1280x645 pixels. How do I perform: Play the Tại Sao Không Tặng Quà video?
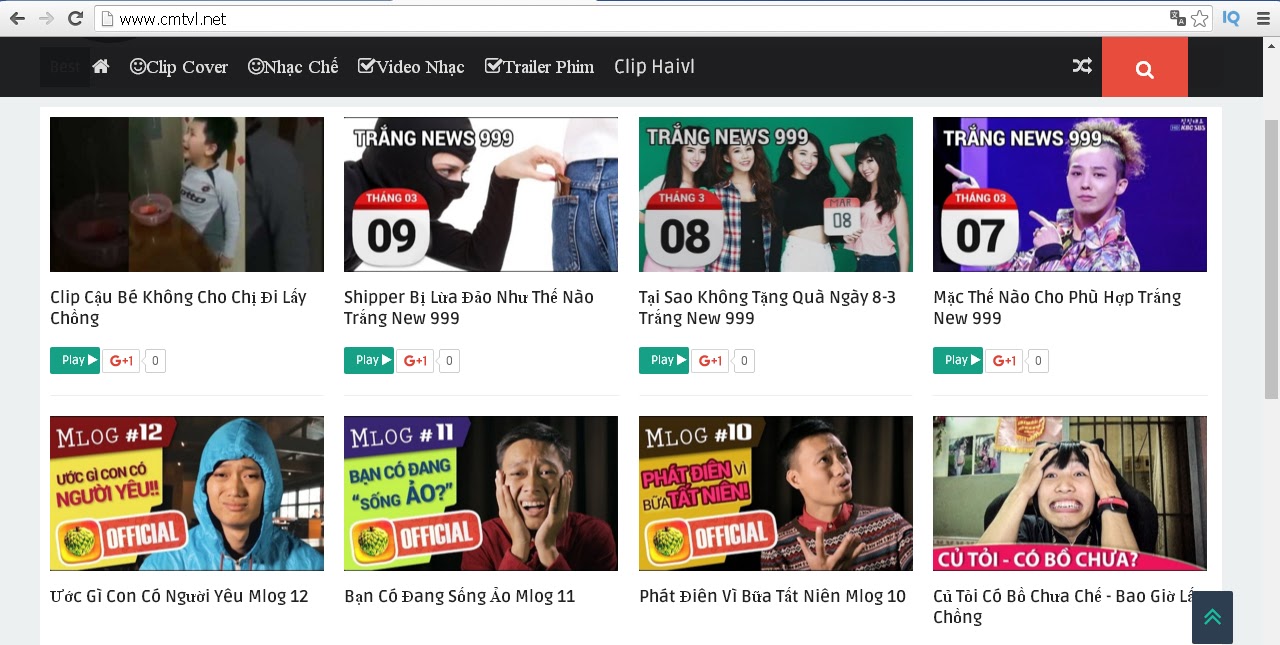(664, 360)
